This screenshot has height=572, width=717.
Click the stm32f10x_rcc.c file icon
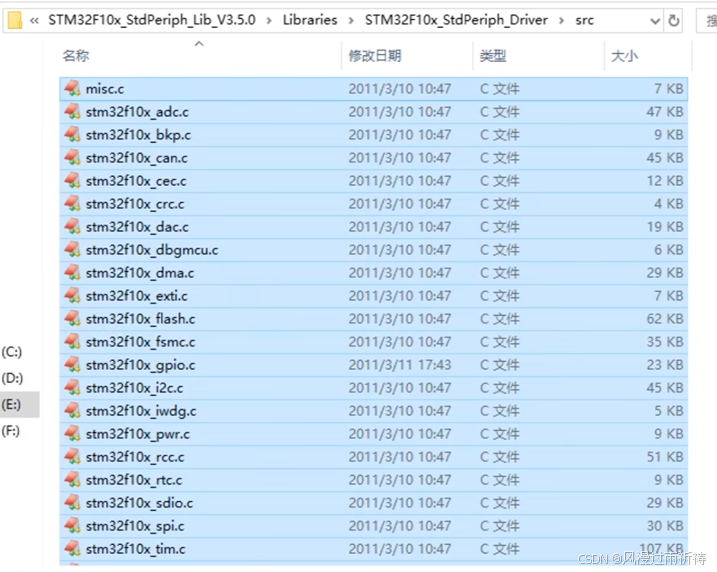[x=72, y=456]
